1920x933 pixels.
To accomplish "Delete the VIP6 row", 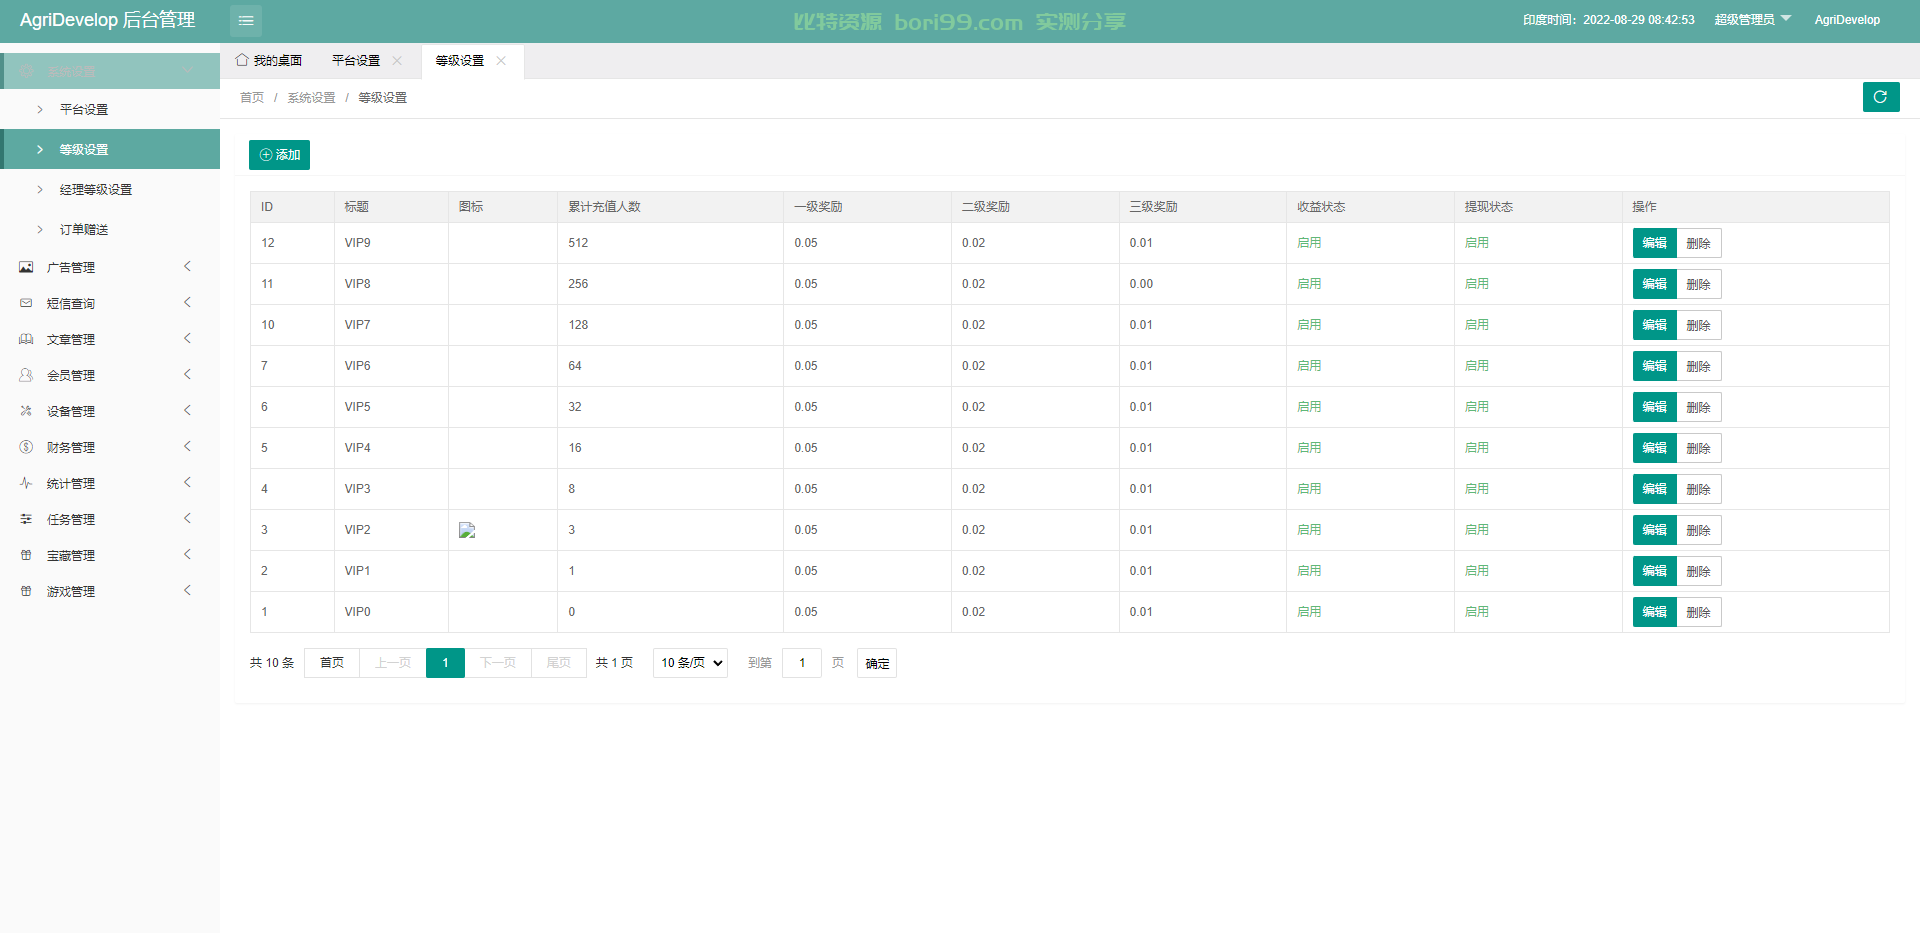I will coord(1698,366).
